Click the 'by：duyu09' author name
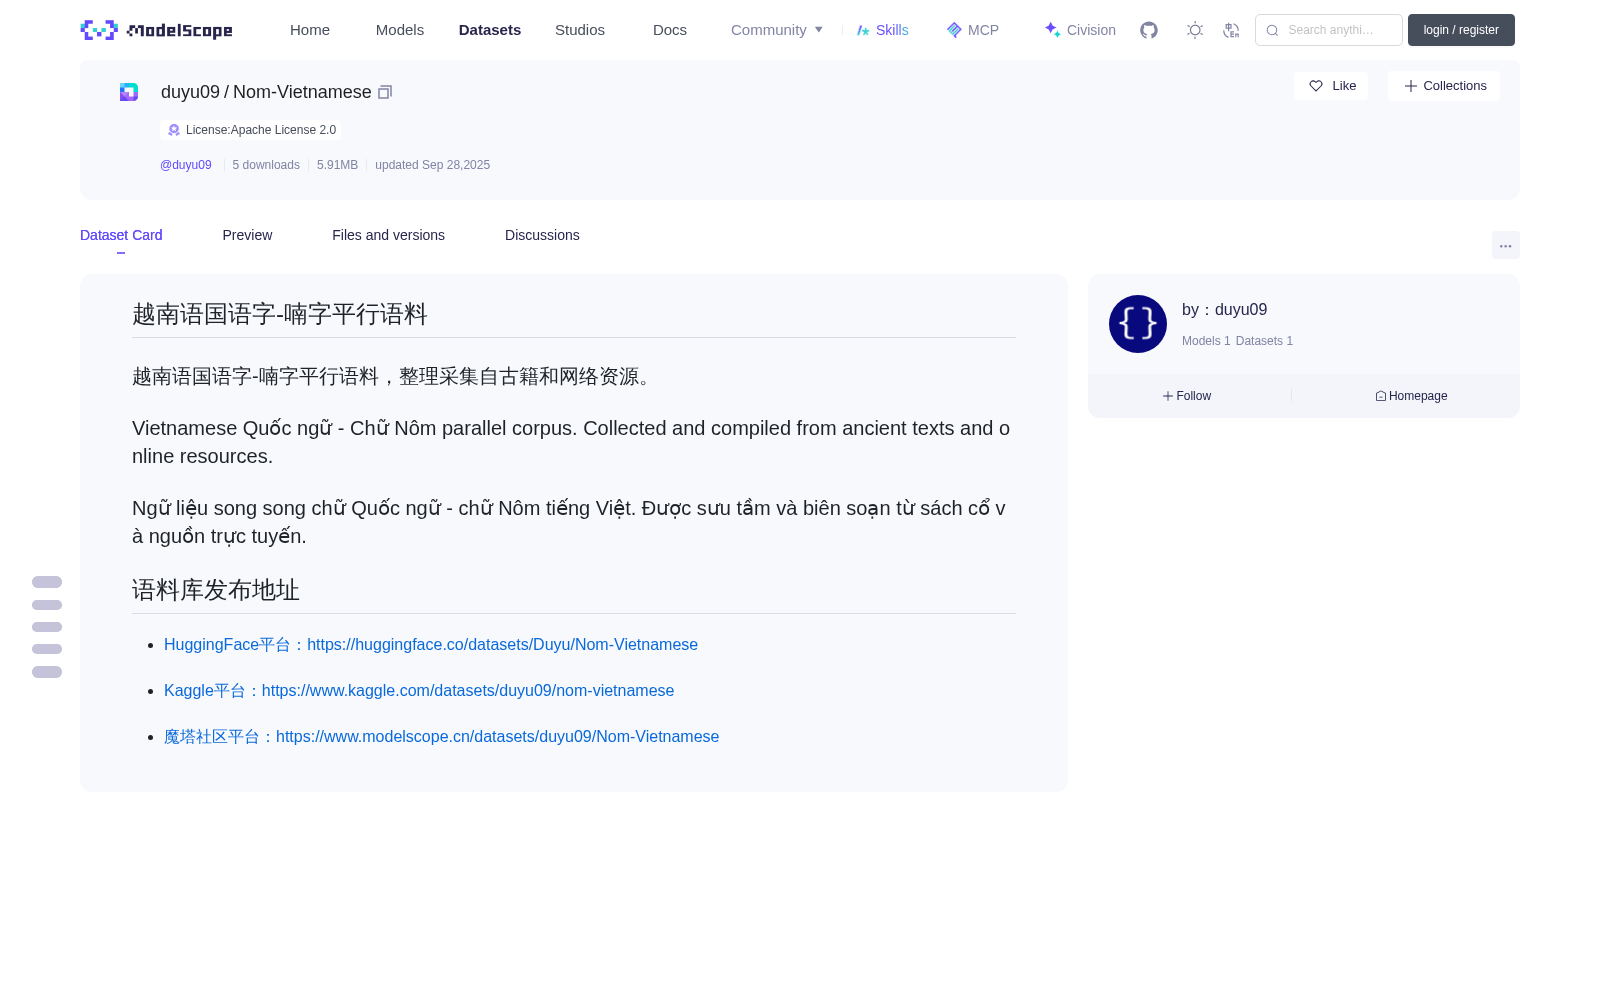This screenshot has width=1600, height=1000. [1224, 310]
